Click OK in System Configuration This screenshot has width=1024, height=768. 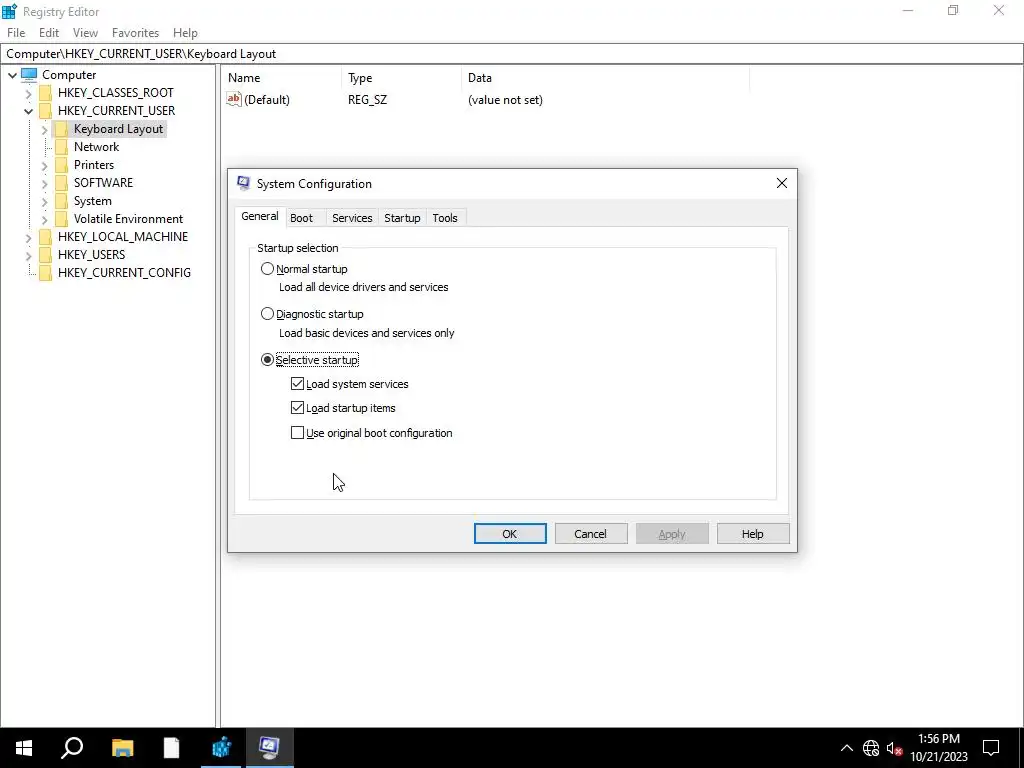click(510, 534)
